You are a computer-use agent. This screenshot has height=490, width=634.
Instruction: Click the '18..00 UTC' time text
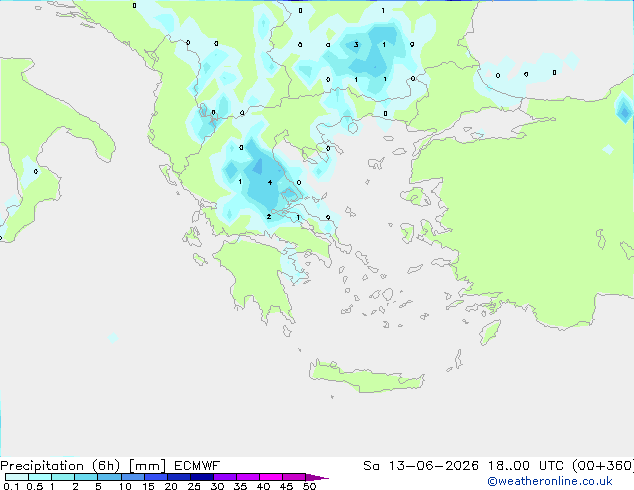click(x=526, y=466)
